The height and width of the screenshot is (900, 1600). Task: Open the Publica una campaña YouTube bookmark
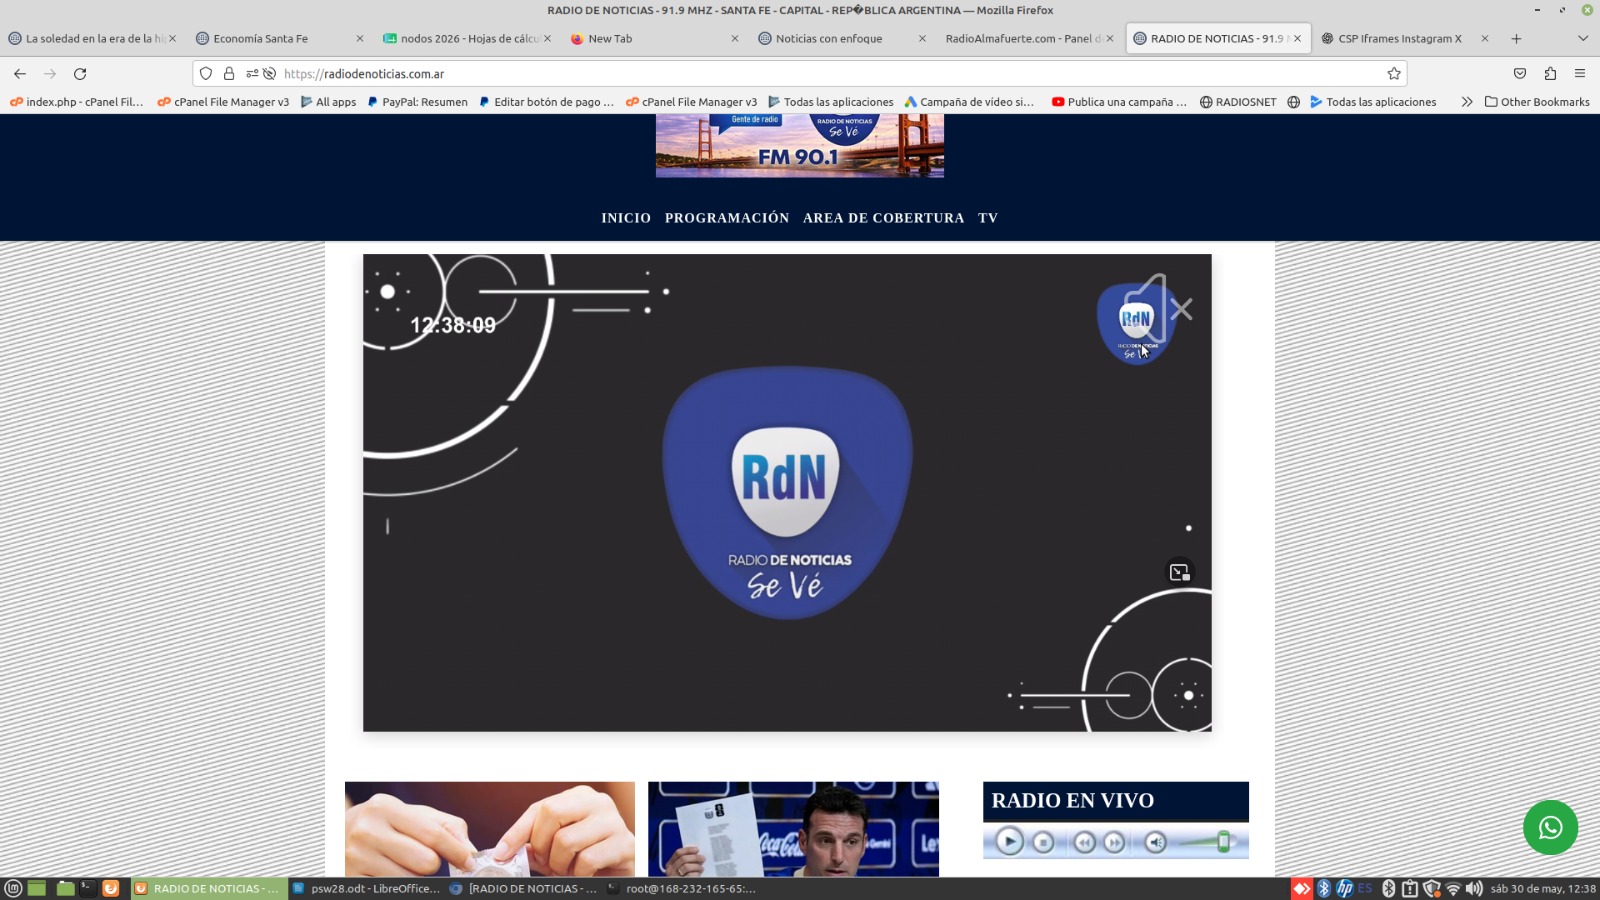(x=1119, y=102)
